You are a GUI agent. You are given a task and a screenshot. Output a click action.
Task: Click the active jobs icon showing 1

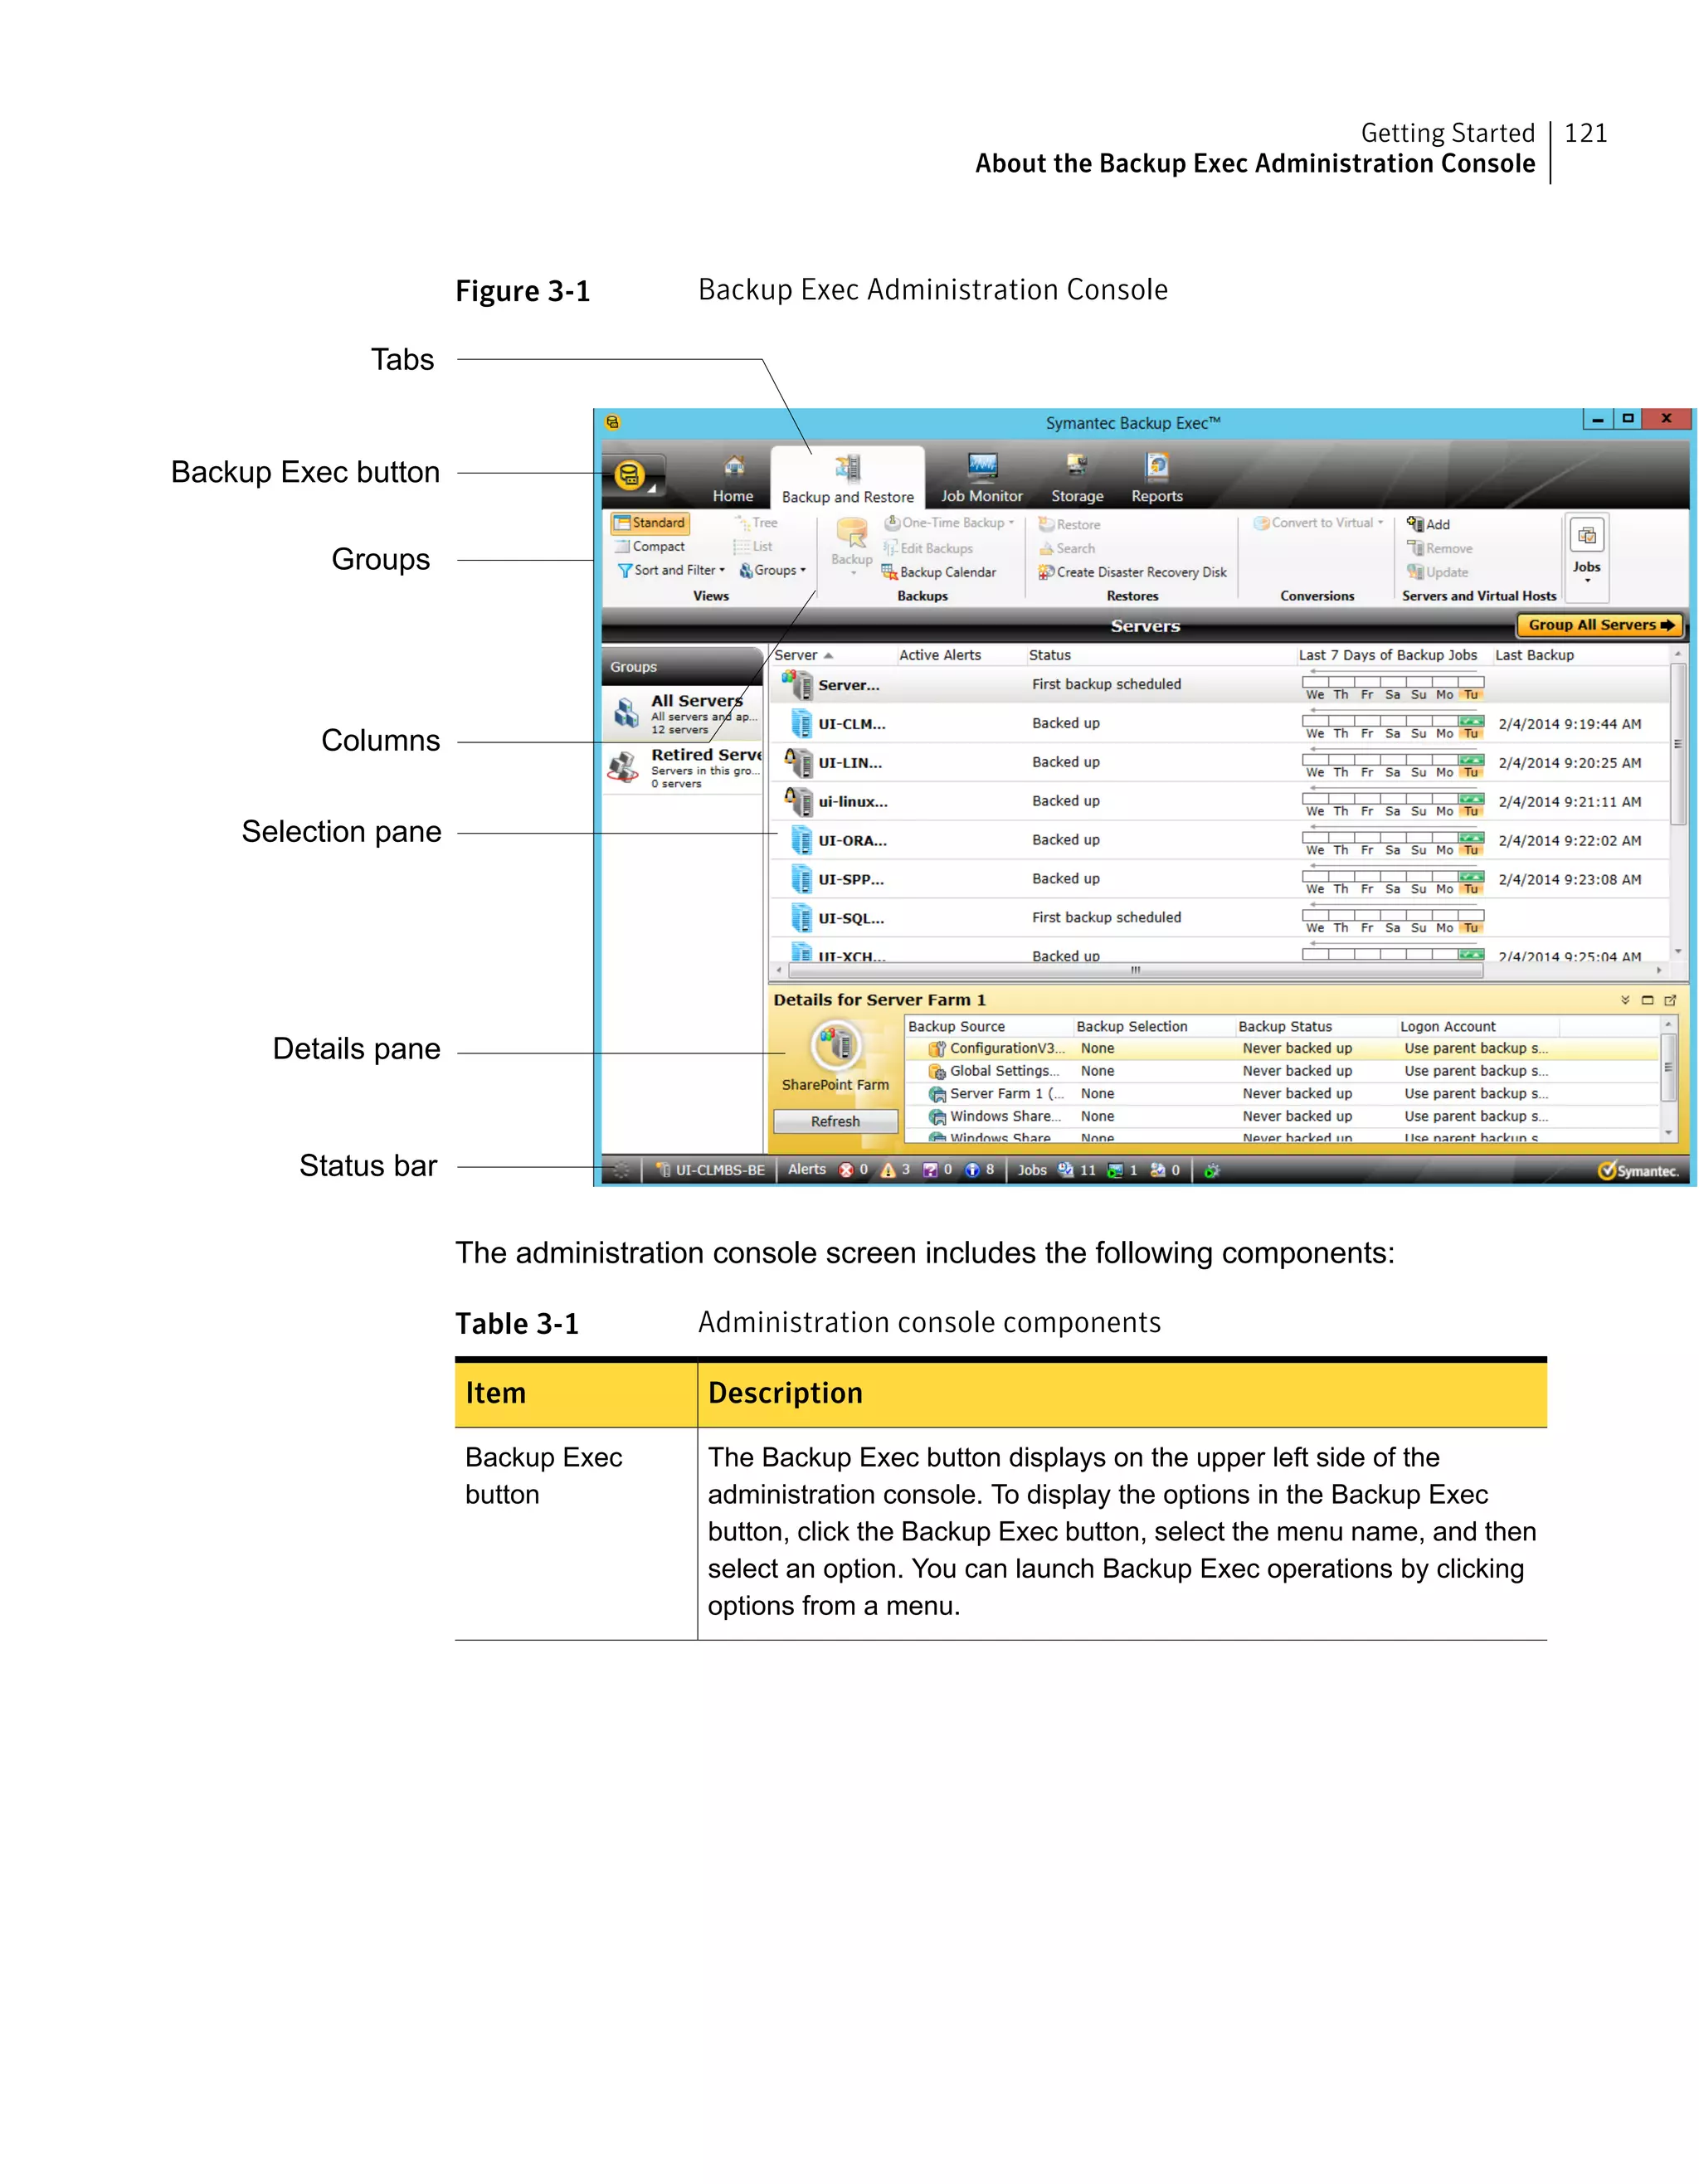(1115, 1171)
